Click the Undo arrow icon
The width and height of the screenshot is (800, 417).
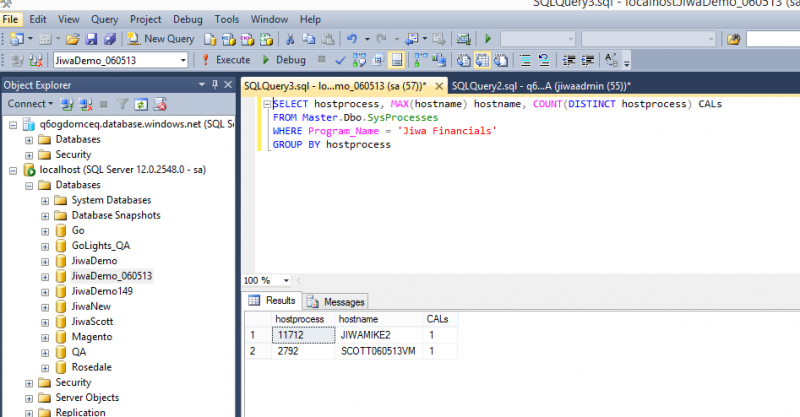[352, 39]
